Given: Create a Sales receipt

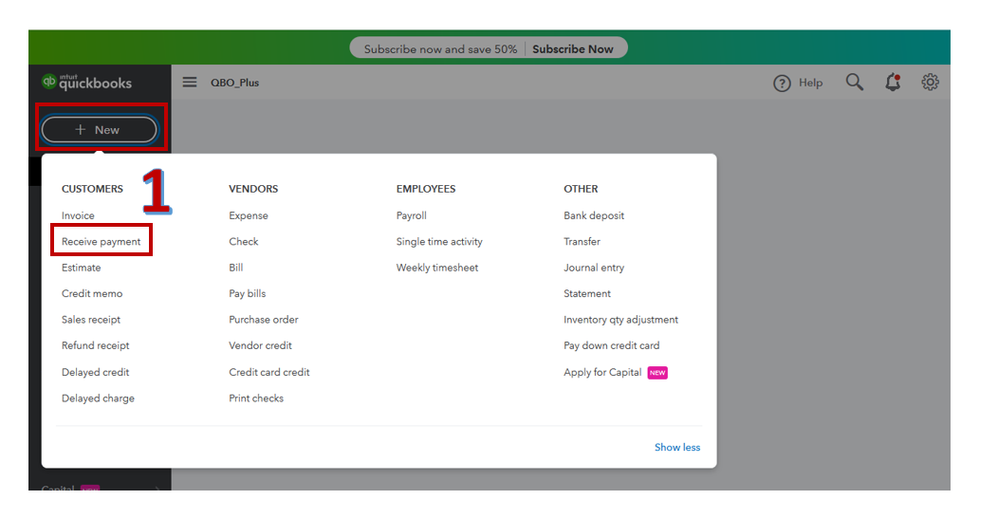Looking at the screenshot, I should 90,320.
